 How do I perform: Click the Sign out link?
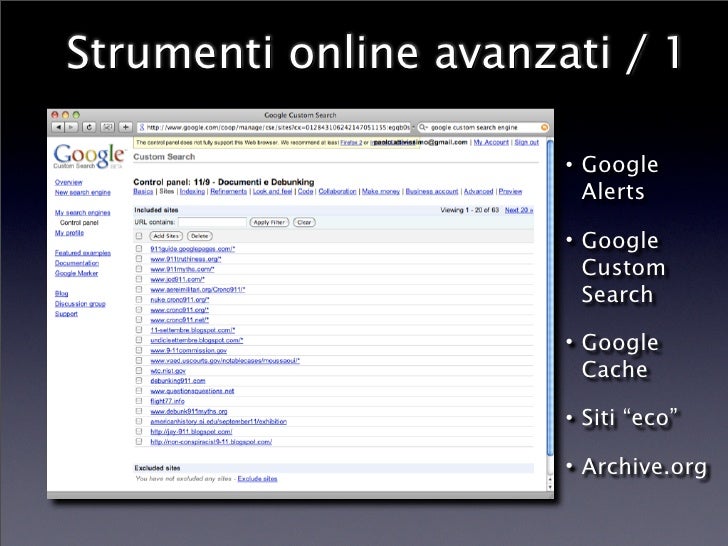point(526,142)
